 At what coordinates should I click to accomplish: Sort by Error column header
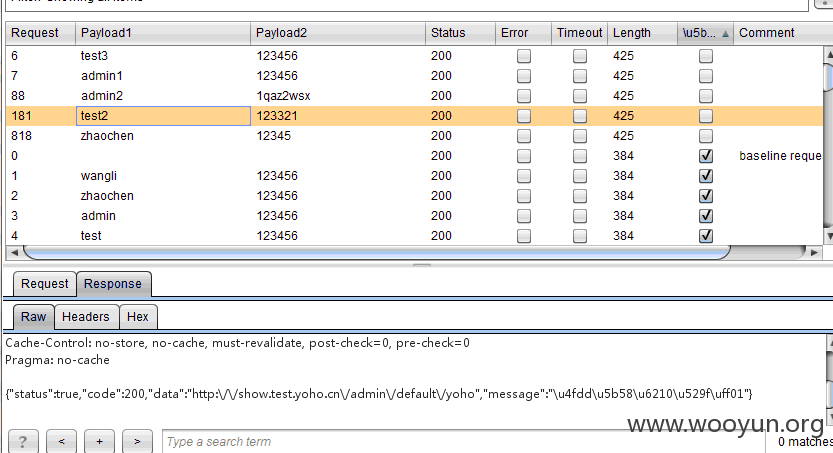point(523,33)
